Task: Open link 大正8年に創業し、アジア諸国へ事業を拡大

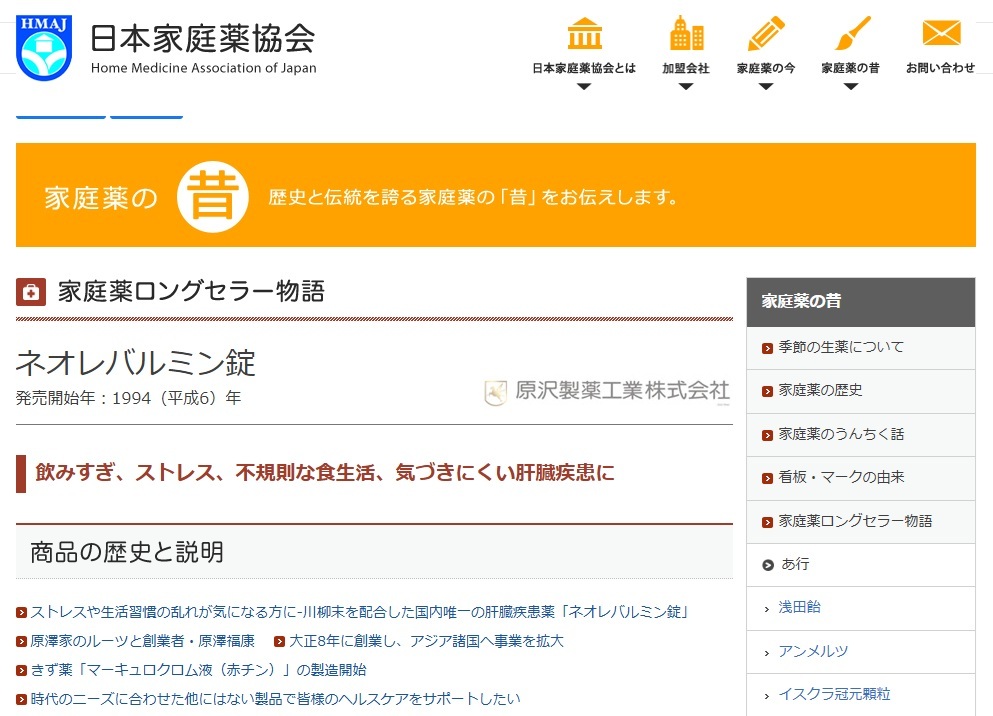Action: tap(426, 641)
